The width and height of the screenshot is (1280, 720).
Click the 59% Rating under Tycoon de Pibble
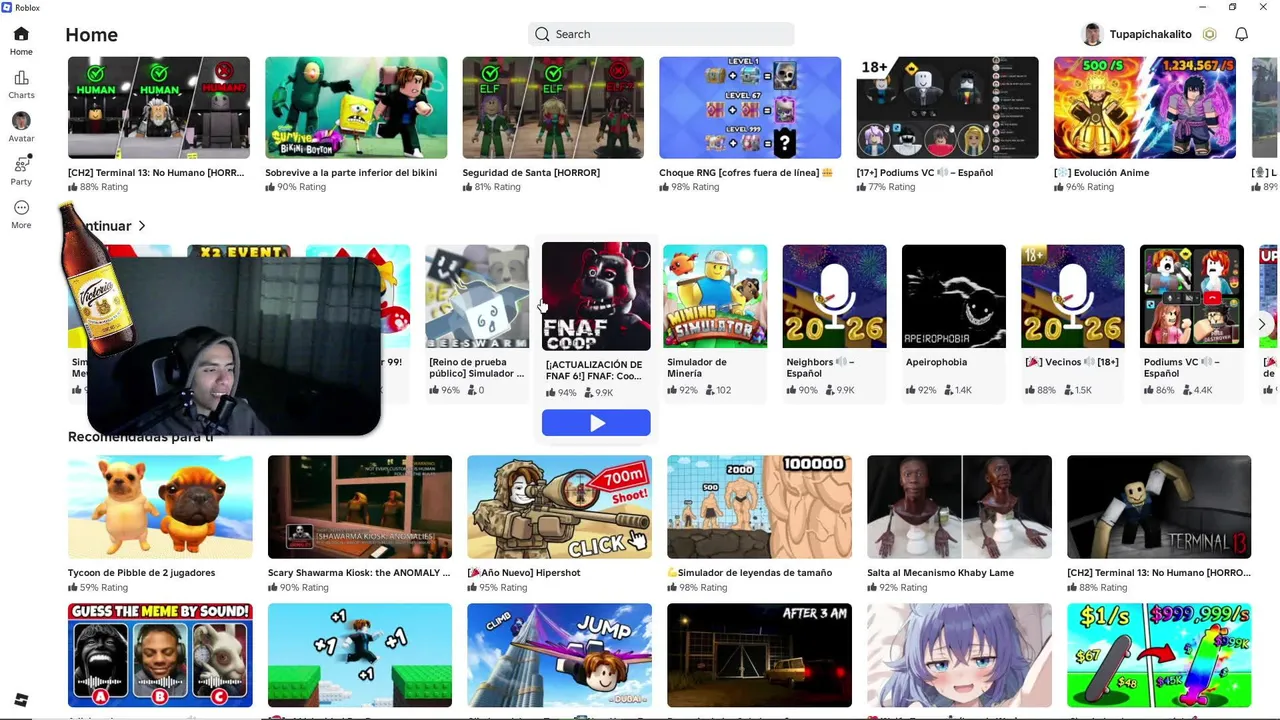(x=98, y=588)
